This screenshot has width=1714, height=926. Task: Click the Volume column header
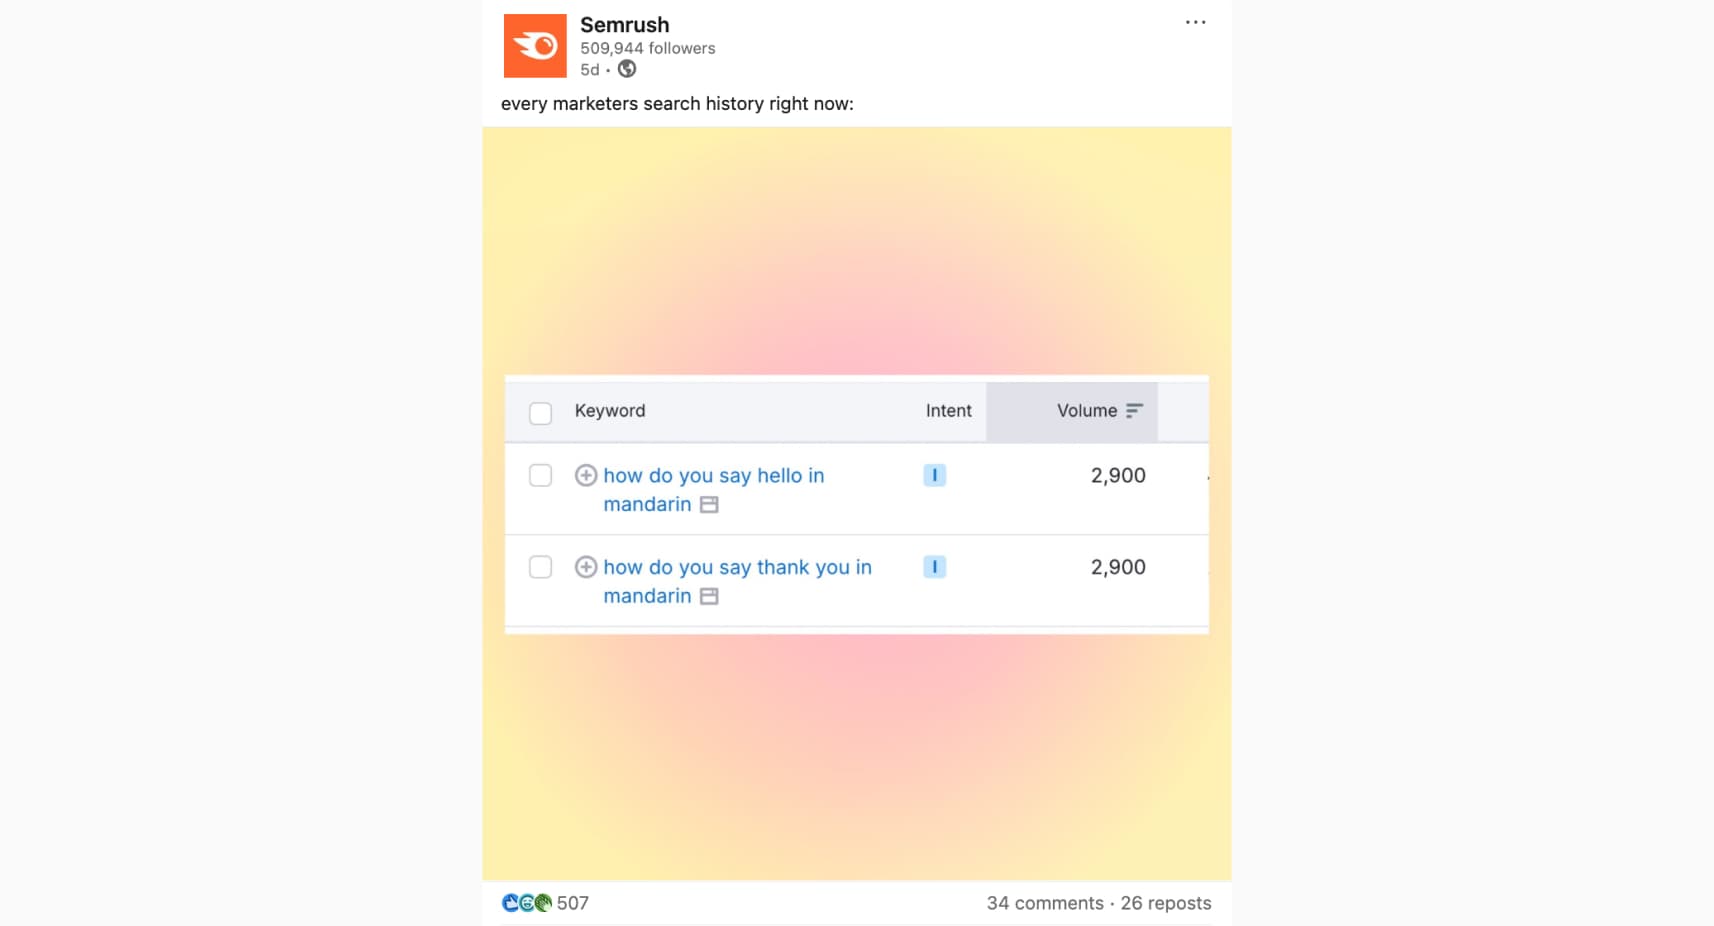[1086, 411]
